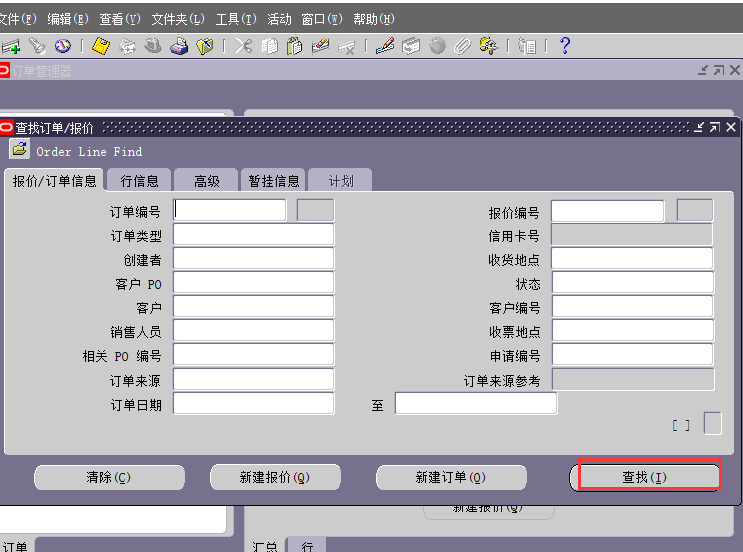Switch to the 行信息 tab
743x552 pixels.
point(139,181)
